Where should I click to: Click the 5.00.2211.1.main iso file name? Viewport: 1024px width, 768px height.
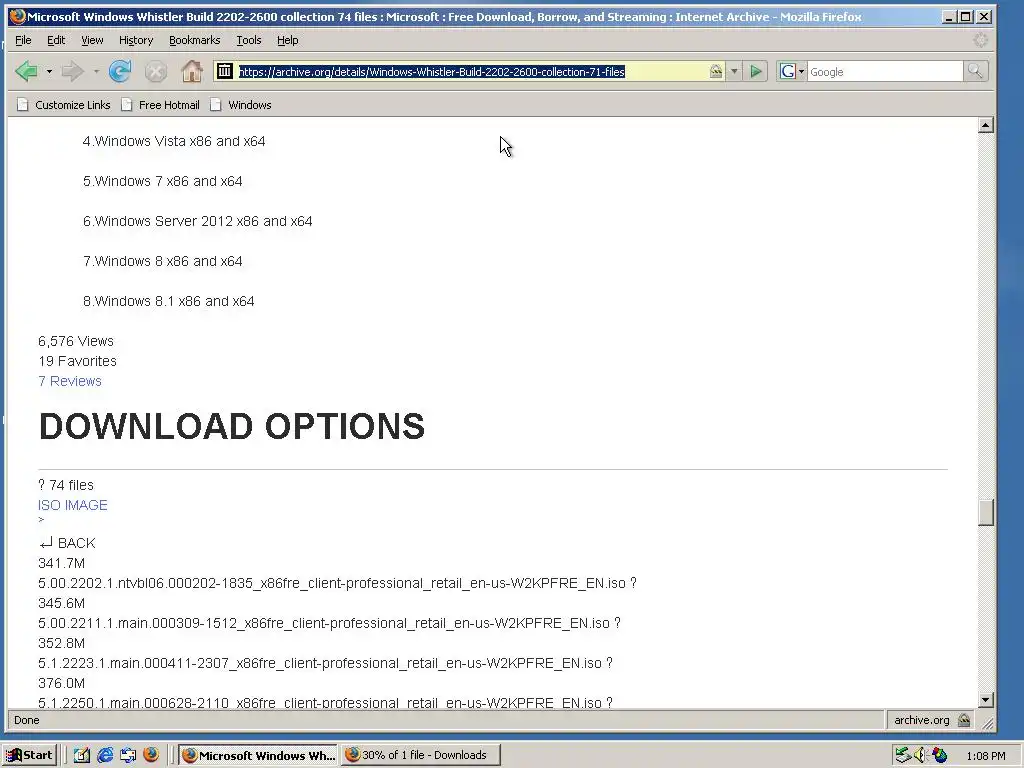pyautogui.click(x=324, y=622)
